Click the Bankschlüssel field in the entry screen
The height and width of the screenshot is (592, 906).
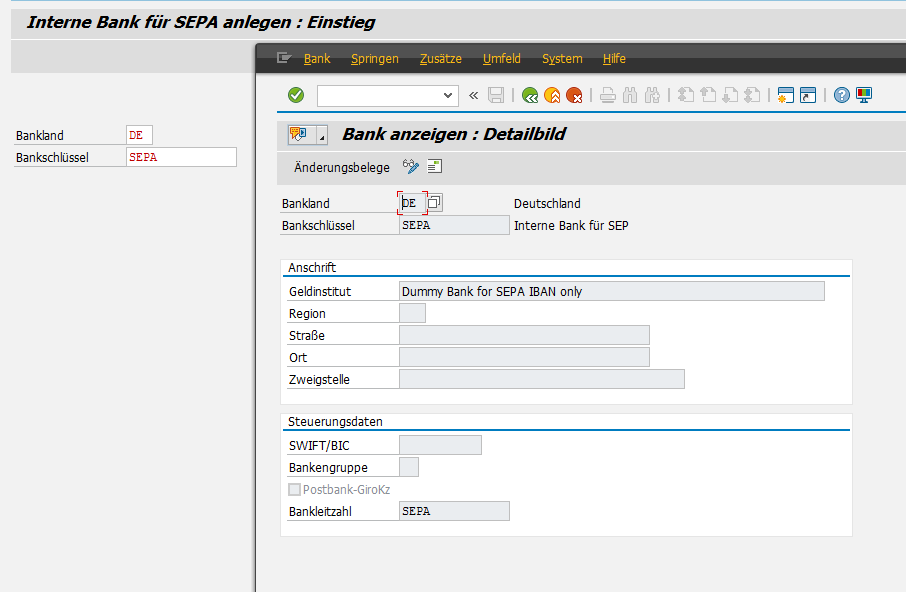(181, 157)
